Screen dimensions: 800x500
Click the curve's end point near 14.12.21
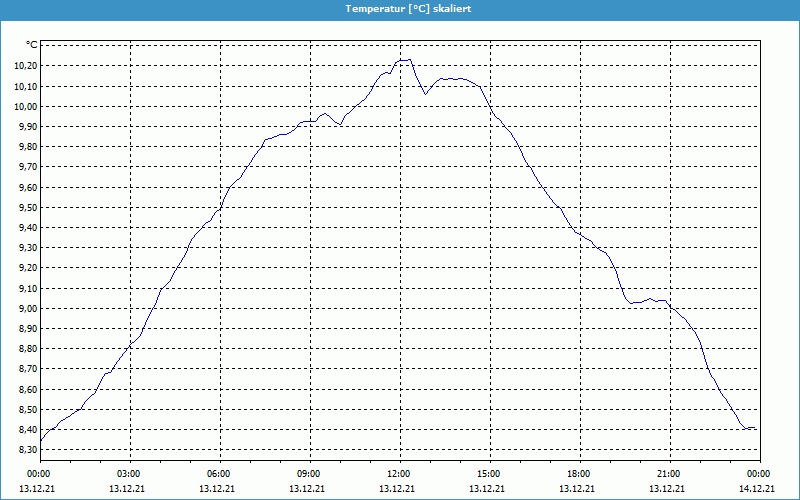coord(755,428)
